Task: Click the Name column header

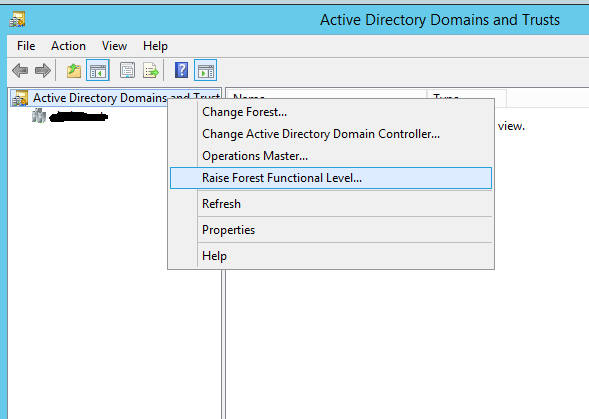Action: pos(327,95)
